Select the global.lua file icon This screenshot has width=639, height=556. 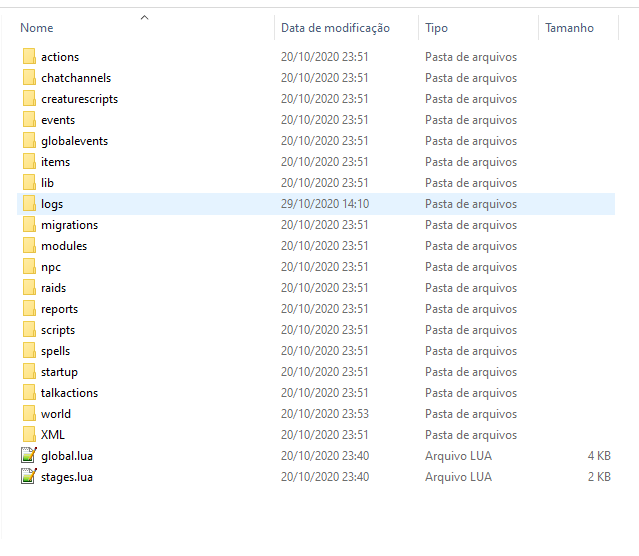[x=29, y=455]
